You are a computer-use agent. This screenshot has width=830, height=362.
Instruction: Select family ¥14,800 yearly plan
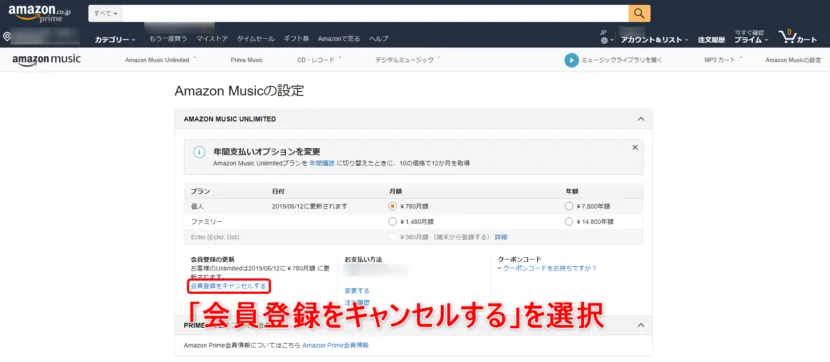coord(569,221)
